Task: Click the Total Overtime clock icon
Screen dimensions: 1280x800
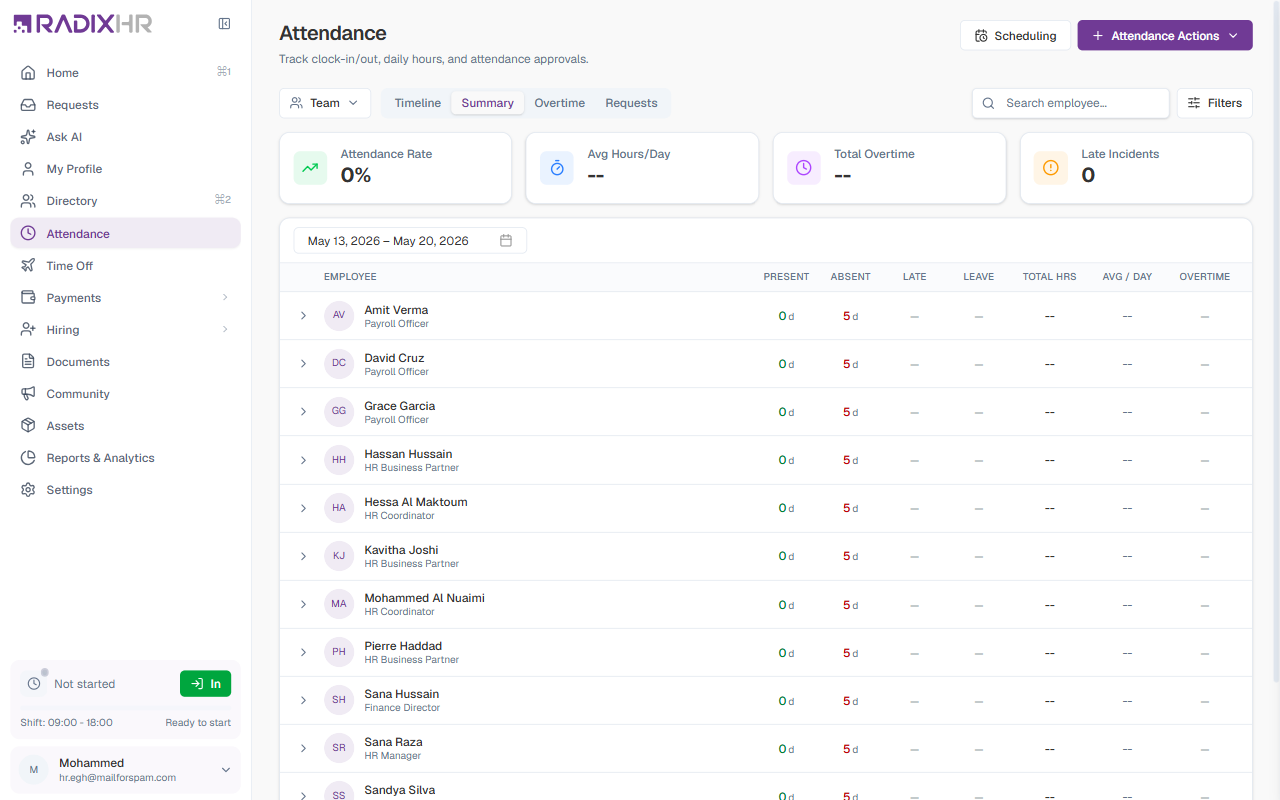Action: pyautogui.click(x=804, y=168)
